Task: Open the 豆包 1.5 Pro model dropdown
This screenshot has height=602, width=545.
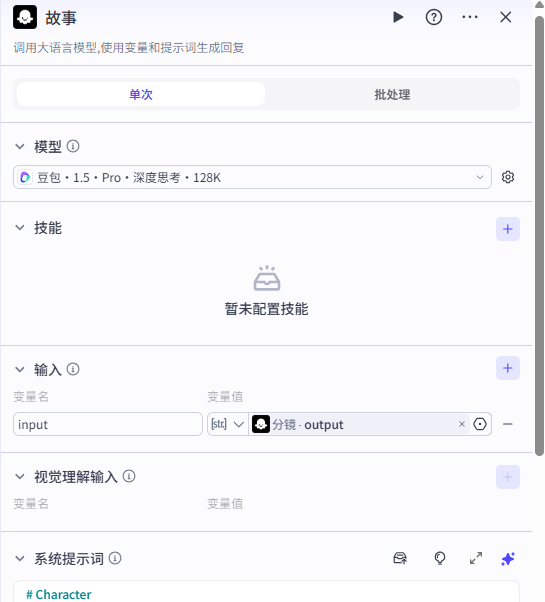Action: pyautogui.click(x=252, y=177)
